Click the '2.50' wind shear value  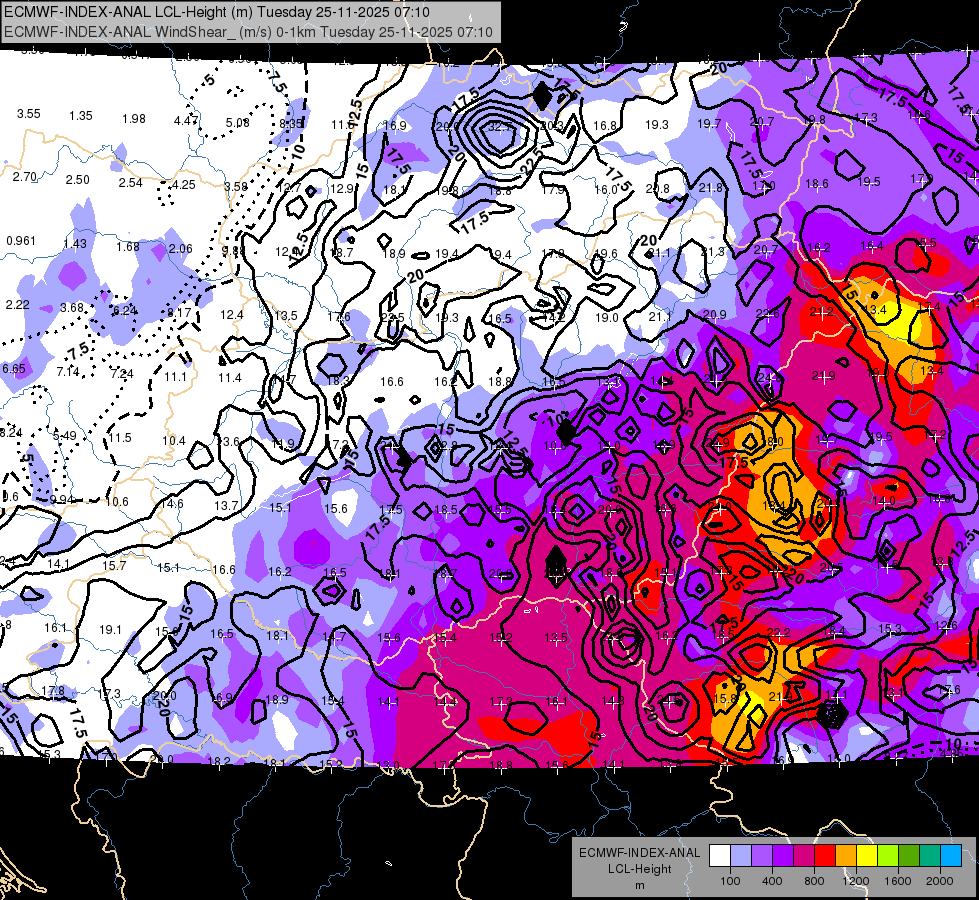[77, 180]
